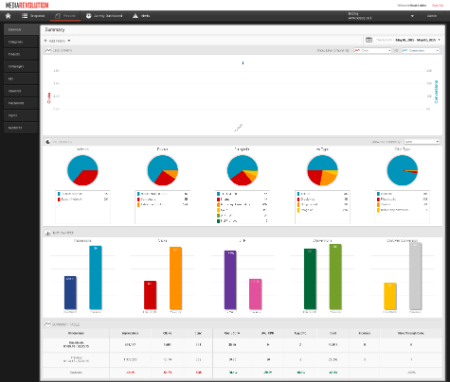450x382 pixels.
Task: Open the Admin menu item
Action: (432, 16)
